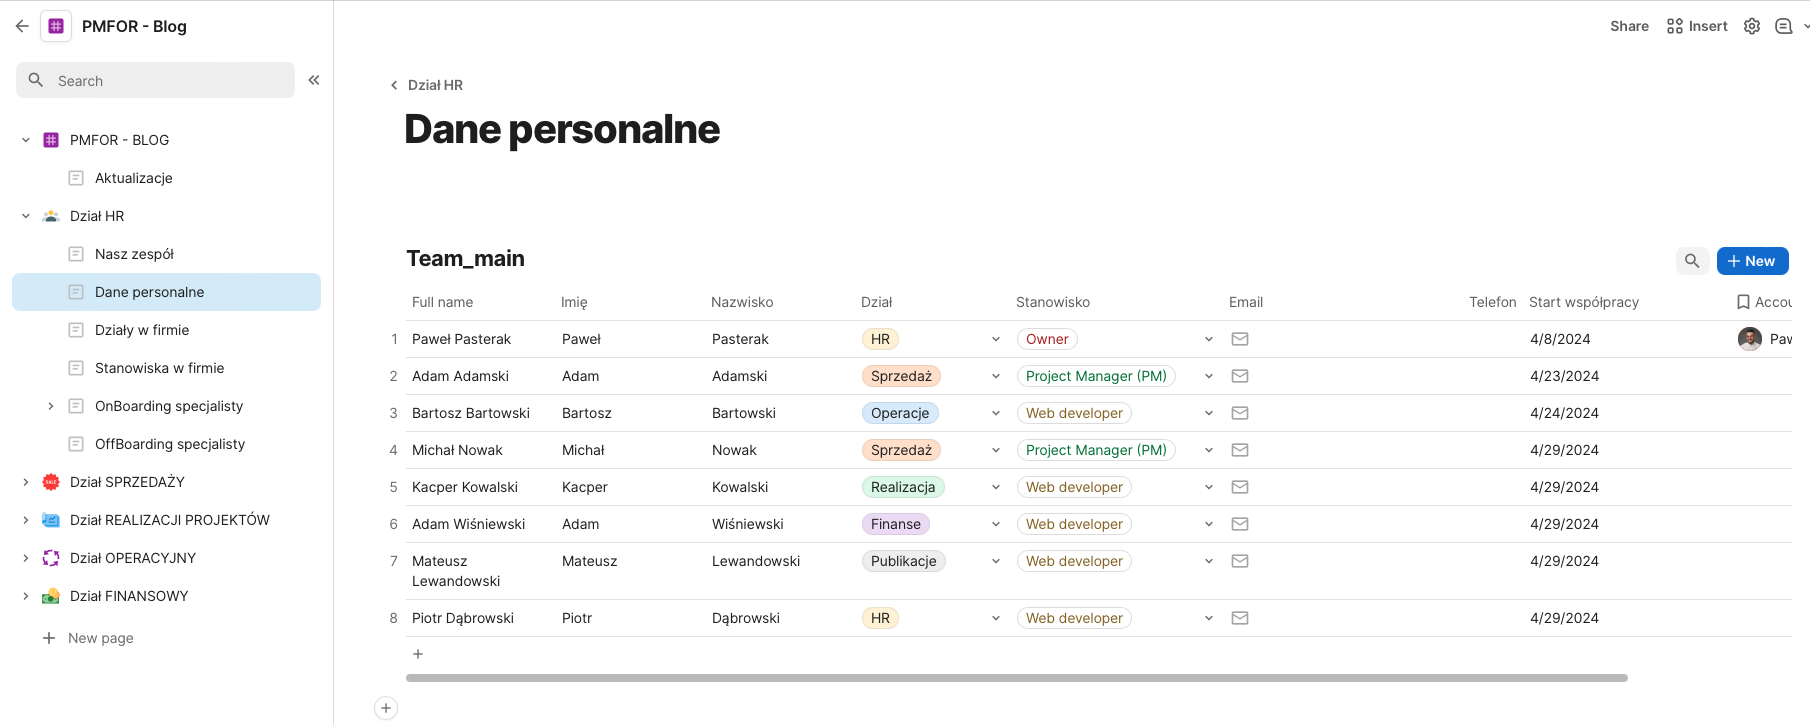
Task: Click the Insert button in the top bar
Action: click(x=1697, y=26)
